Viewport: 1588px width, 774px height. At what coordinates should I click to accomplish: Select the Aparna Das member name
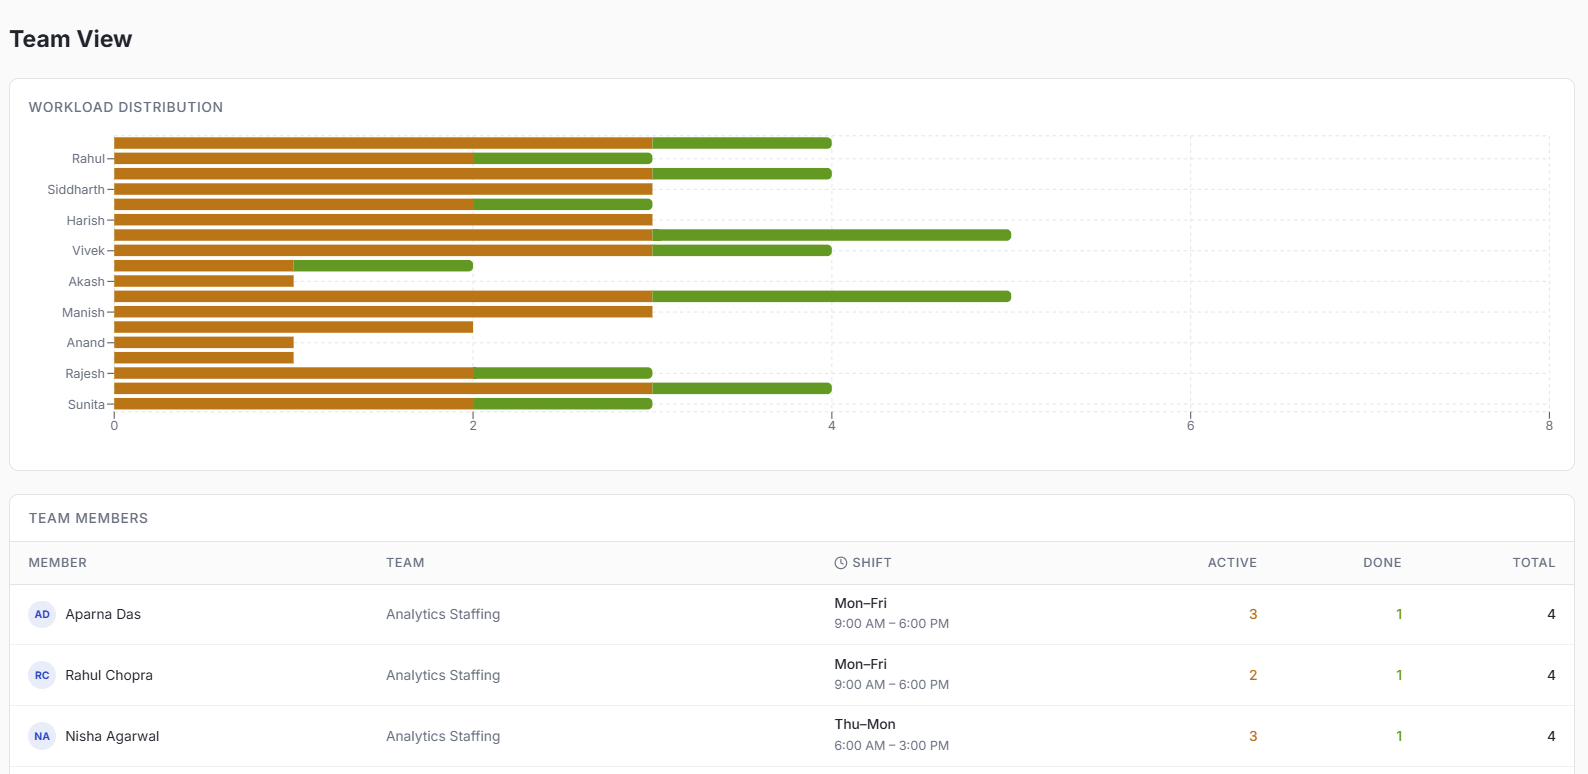coord(103,614)
